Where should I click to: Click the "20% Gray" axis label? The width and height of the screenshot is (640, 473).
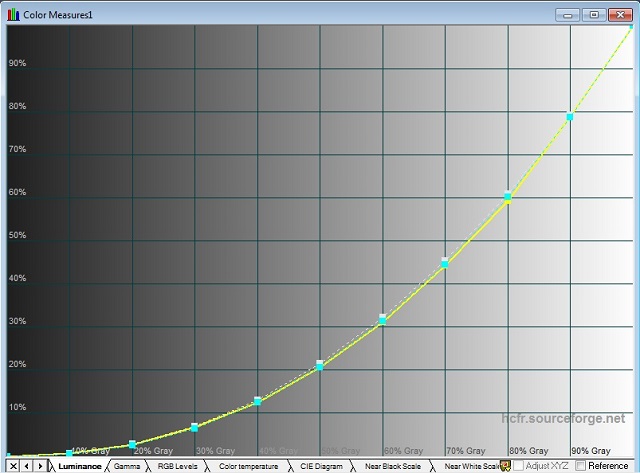(x=153, y=451)
